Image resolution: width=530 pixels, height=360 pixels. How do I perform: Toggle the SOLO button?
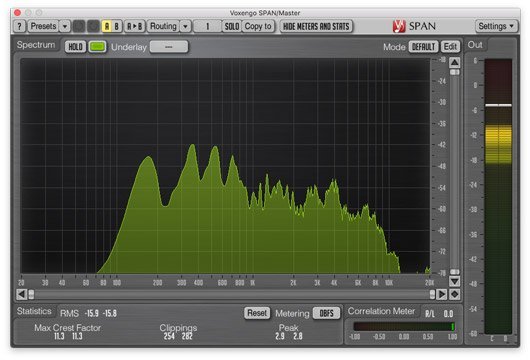coord(232,26)
